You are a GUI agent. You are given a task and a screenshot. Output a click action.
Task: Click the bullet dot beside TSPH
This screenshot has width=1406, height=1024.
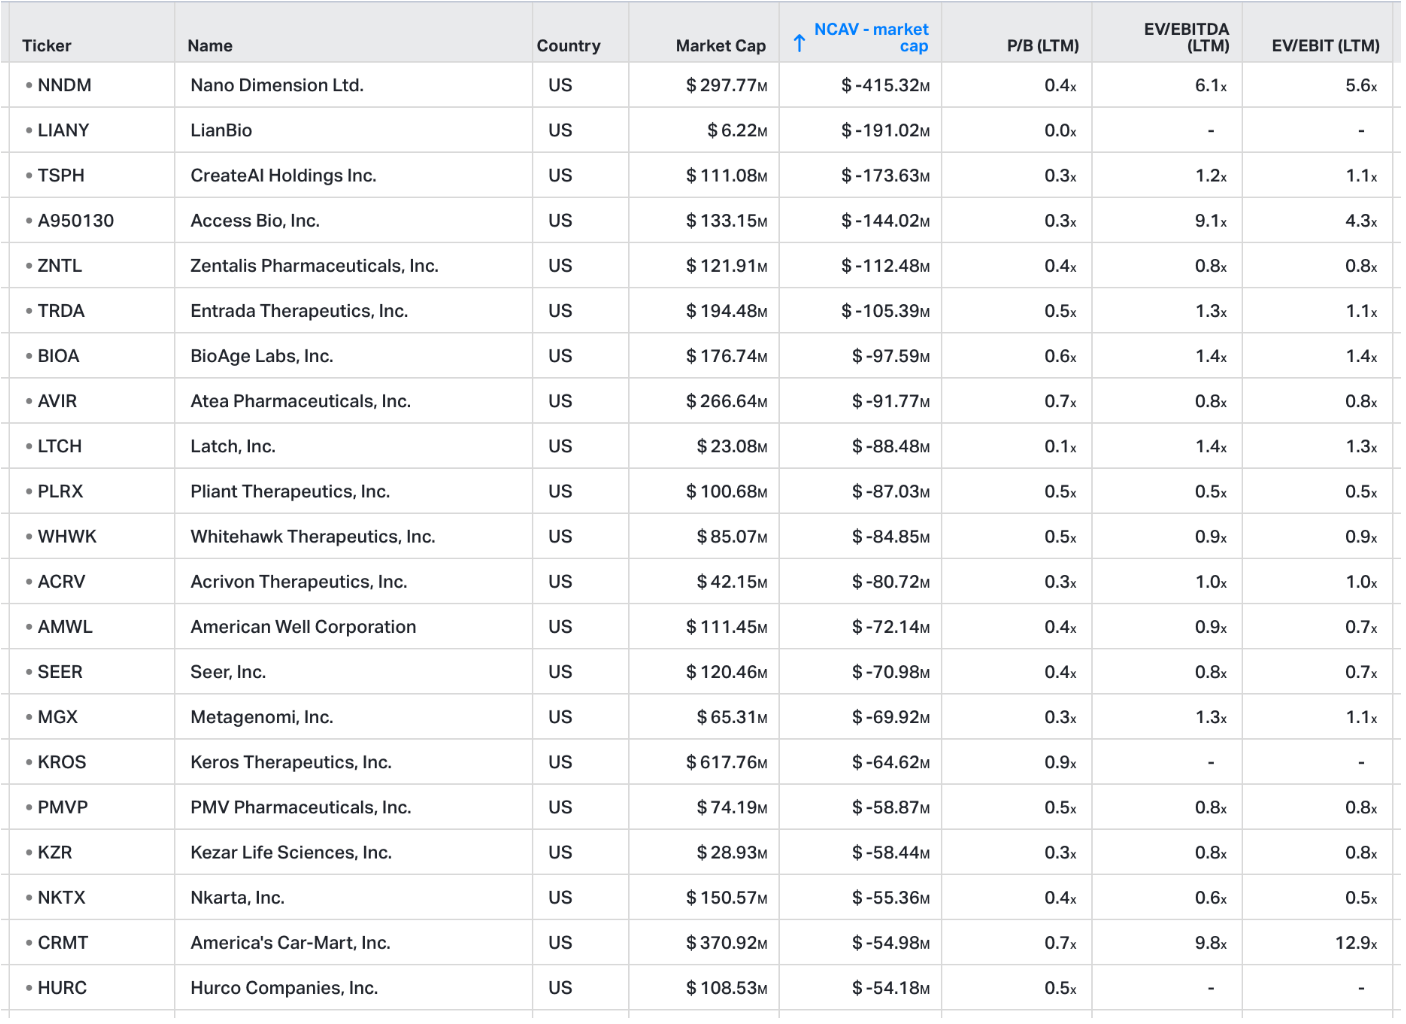point(29,176)
